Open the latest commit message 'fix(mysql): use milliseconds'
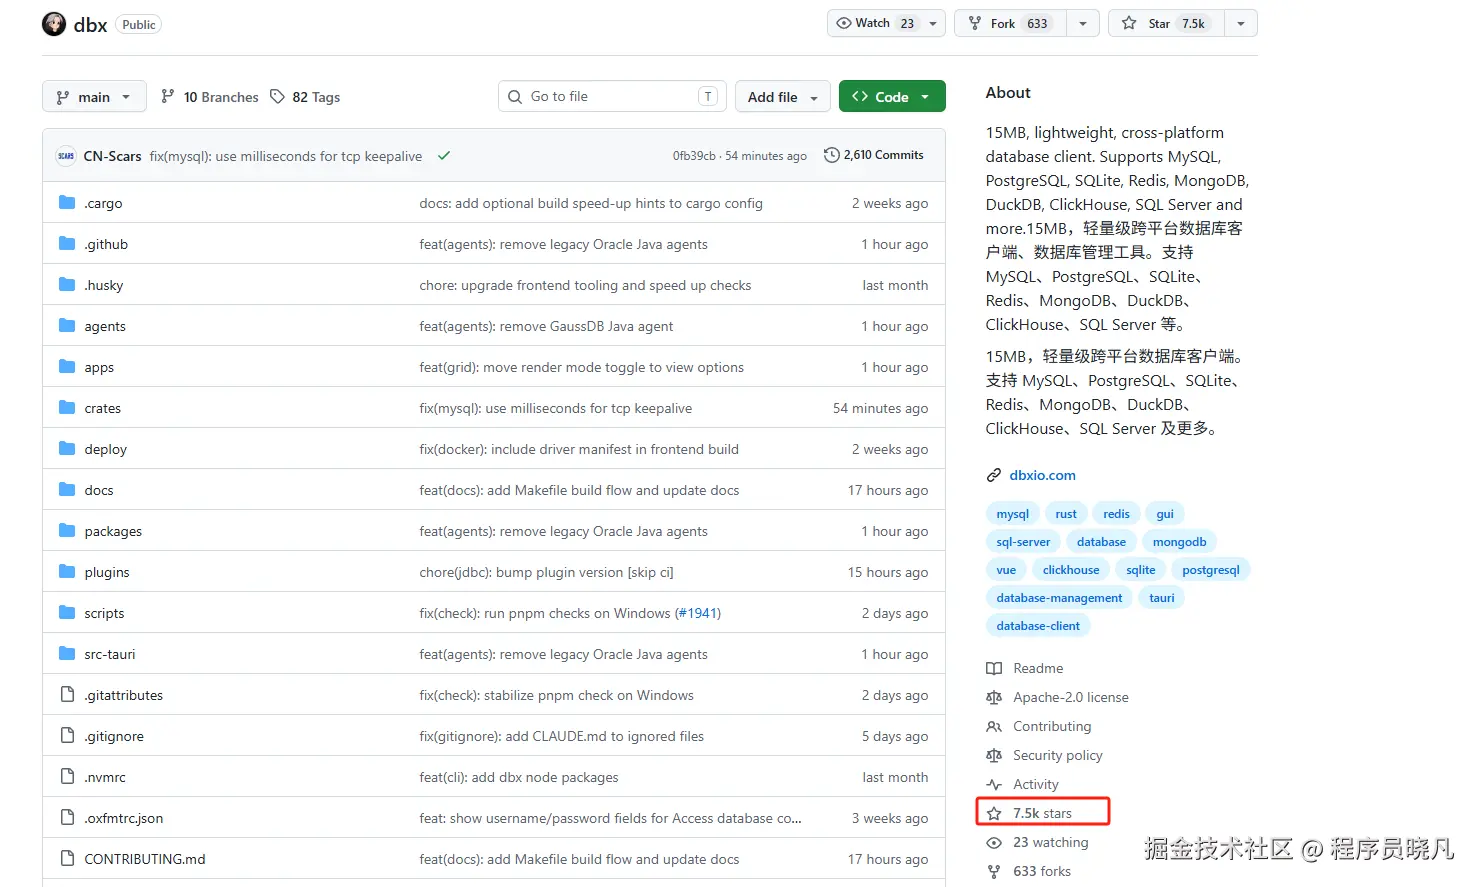This screenshot has height=887, width=1479. pyautogui.click(x=286, y=156)
